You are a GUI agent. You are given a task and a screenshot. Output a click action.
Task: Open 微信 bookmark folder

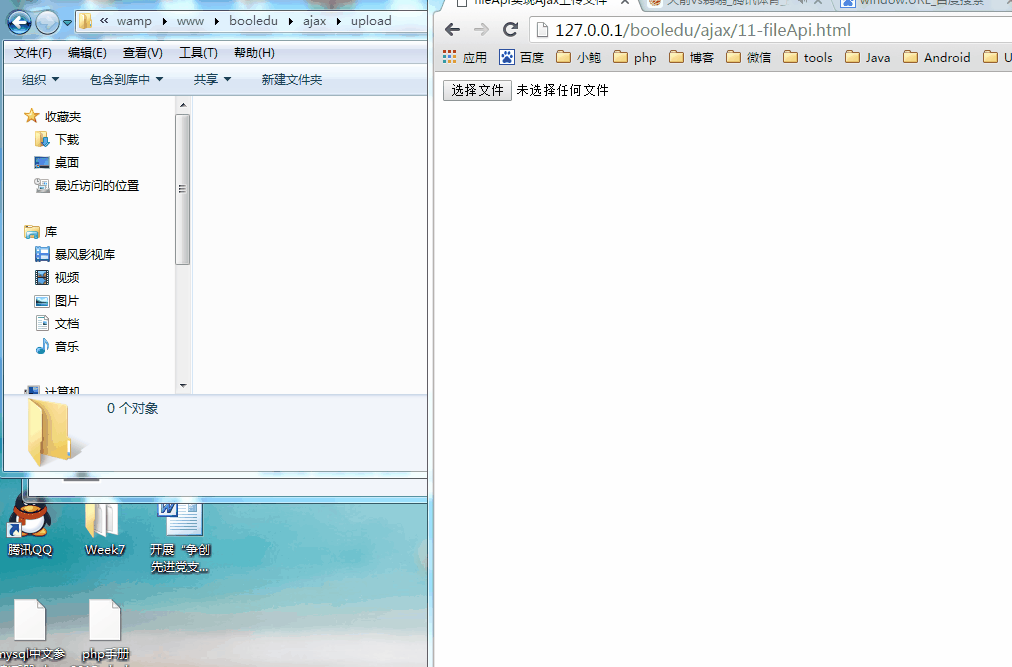(749, 57)
